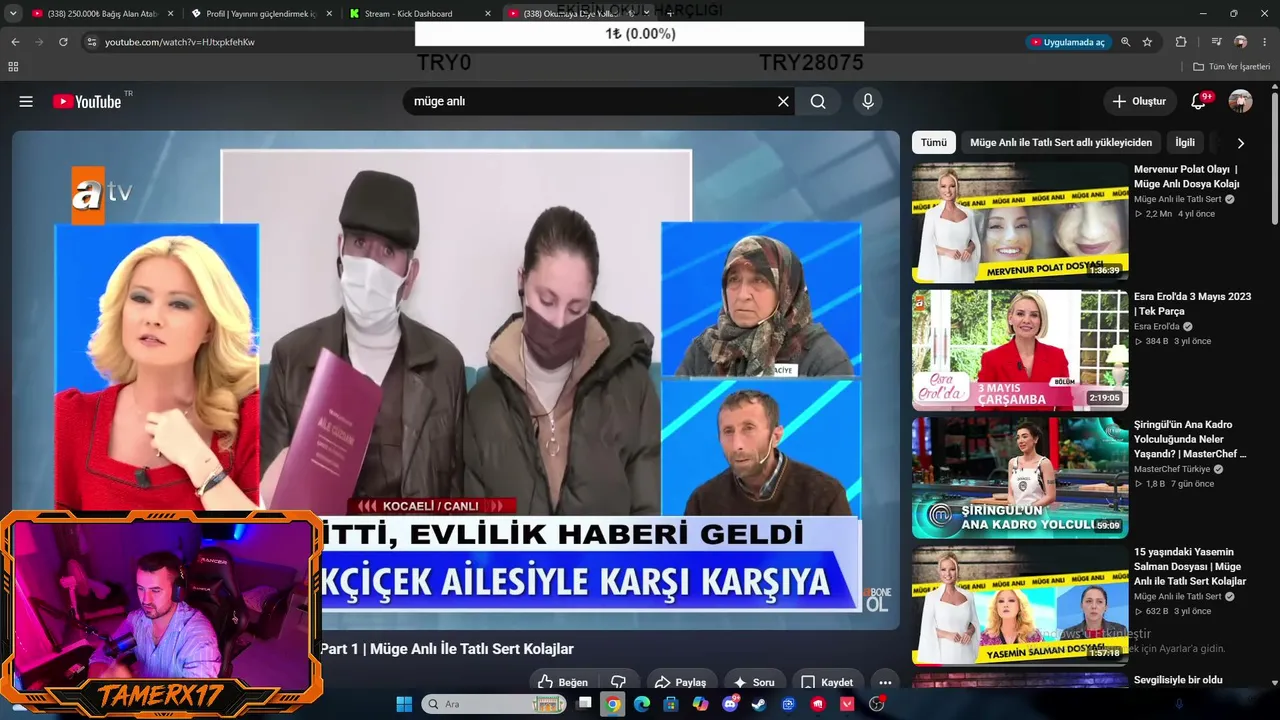
Task: Open Mervenur Polat Olayı video title
Action: click(1186, 177)
